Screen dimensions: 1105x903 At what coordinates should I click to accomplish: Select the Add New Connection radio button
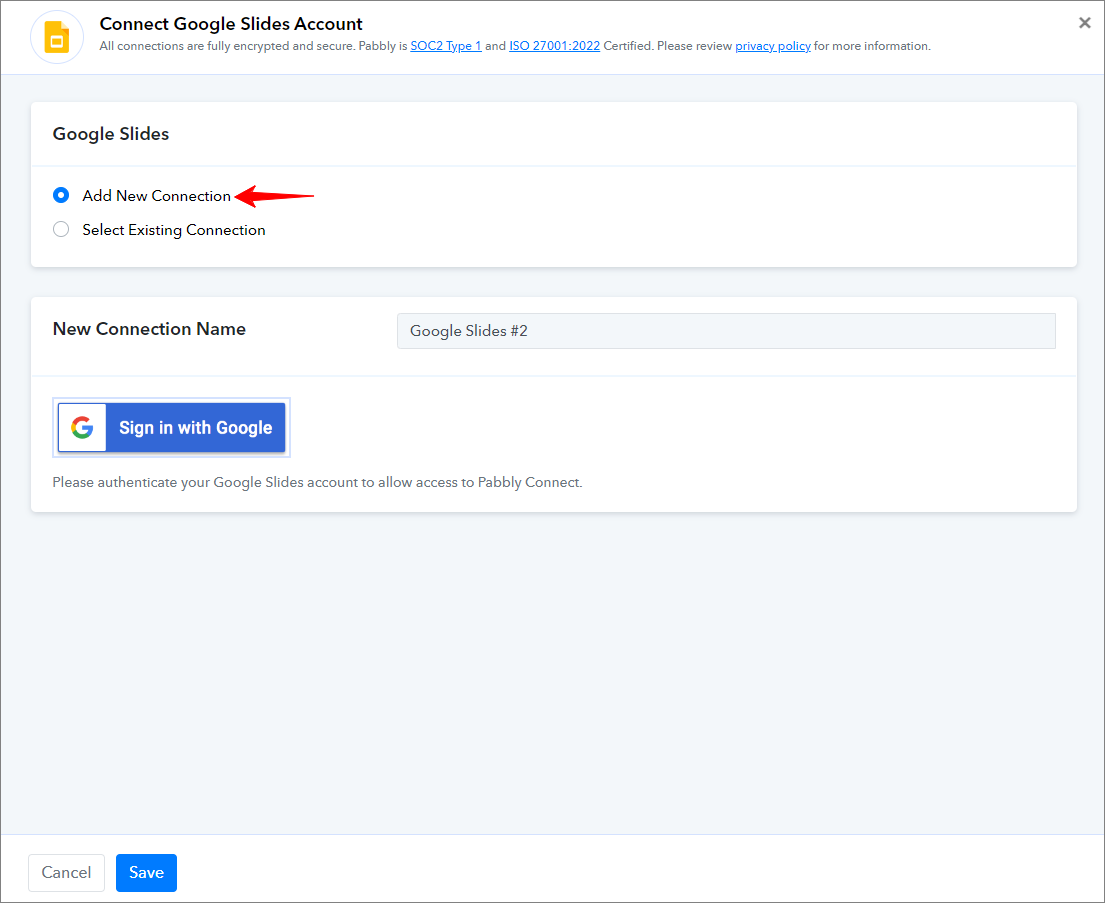click(61, 195)
